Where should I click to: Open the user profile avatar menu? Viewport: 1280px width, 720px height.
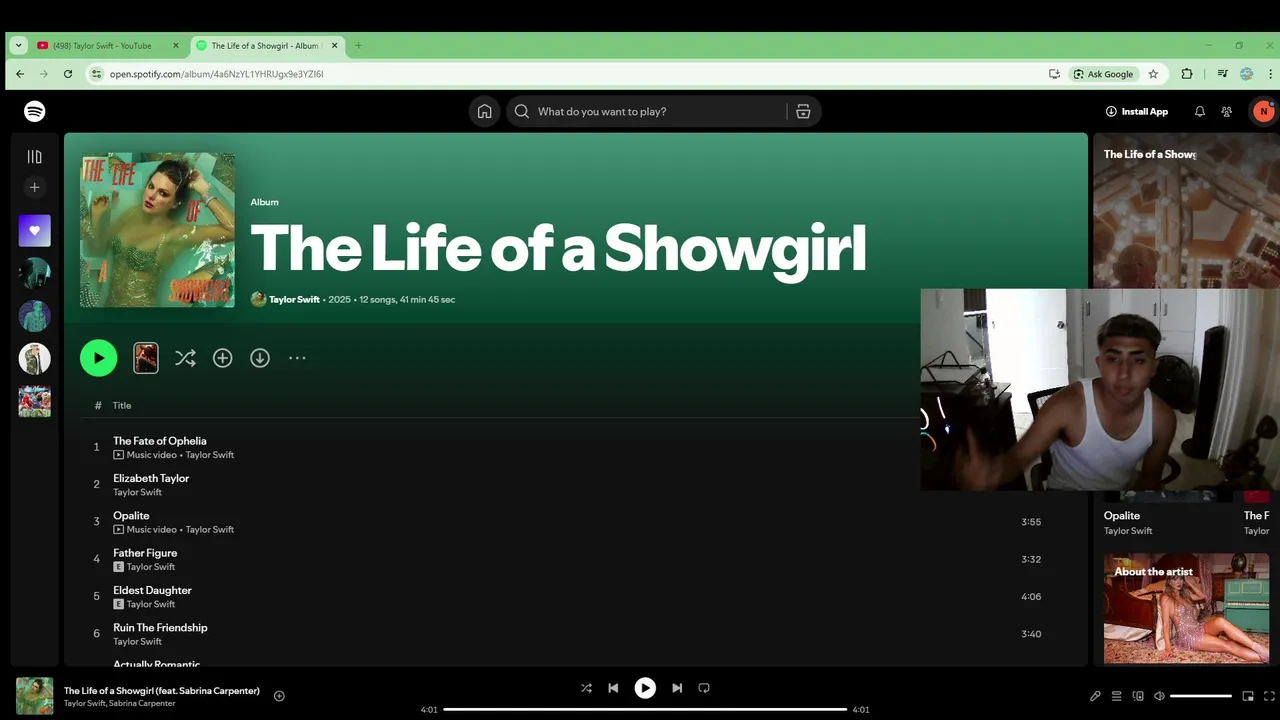pyautogui.click(x=1263, y=111)
